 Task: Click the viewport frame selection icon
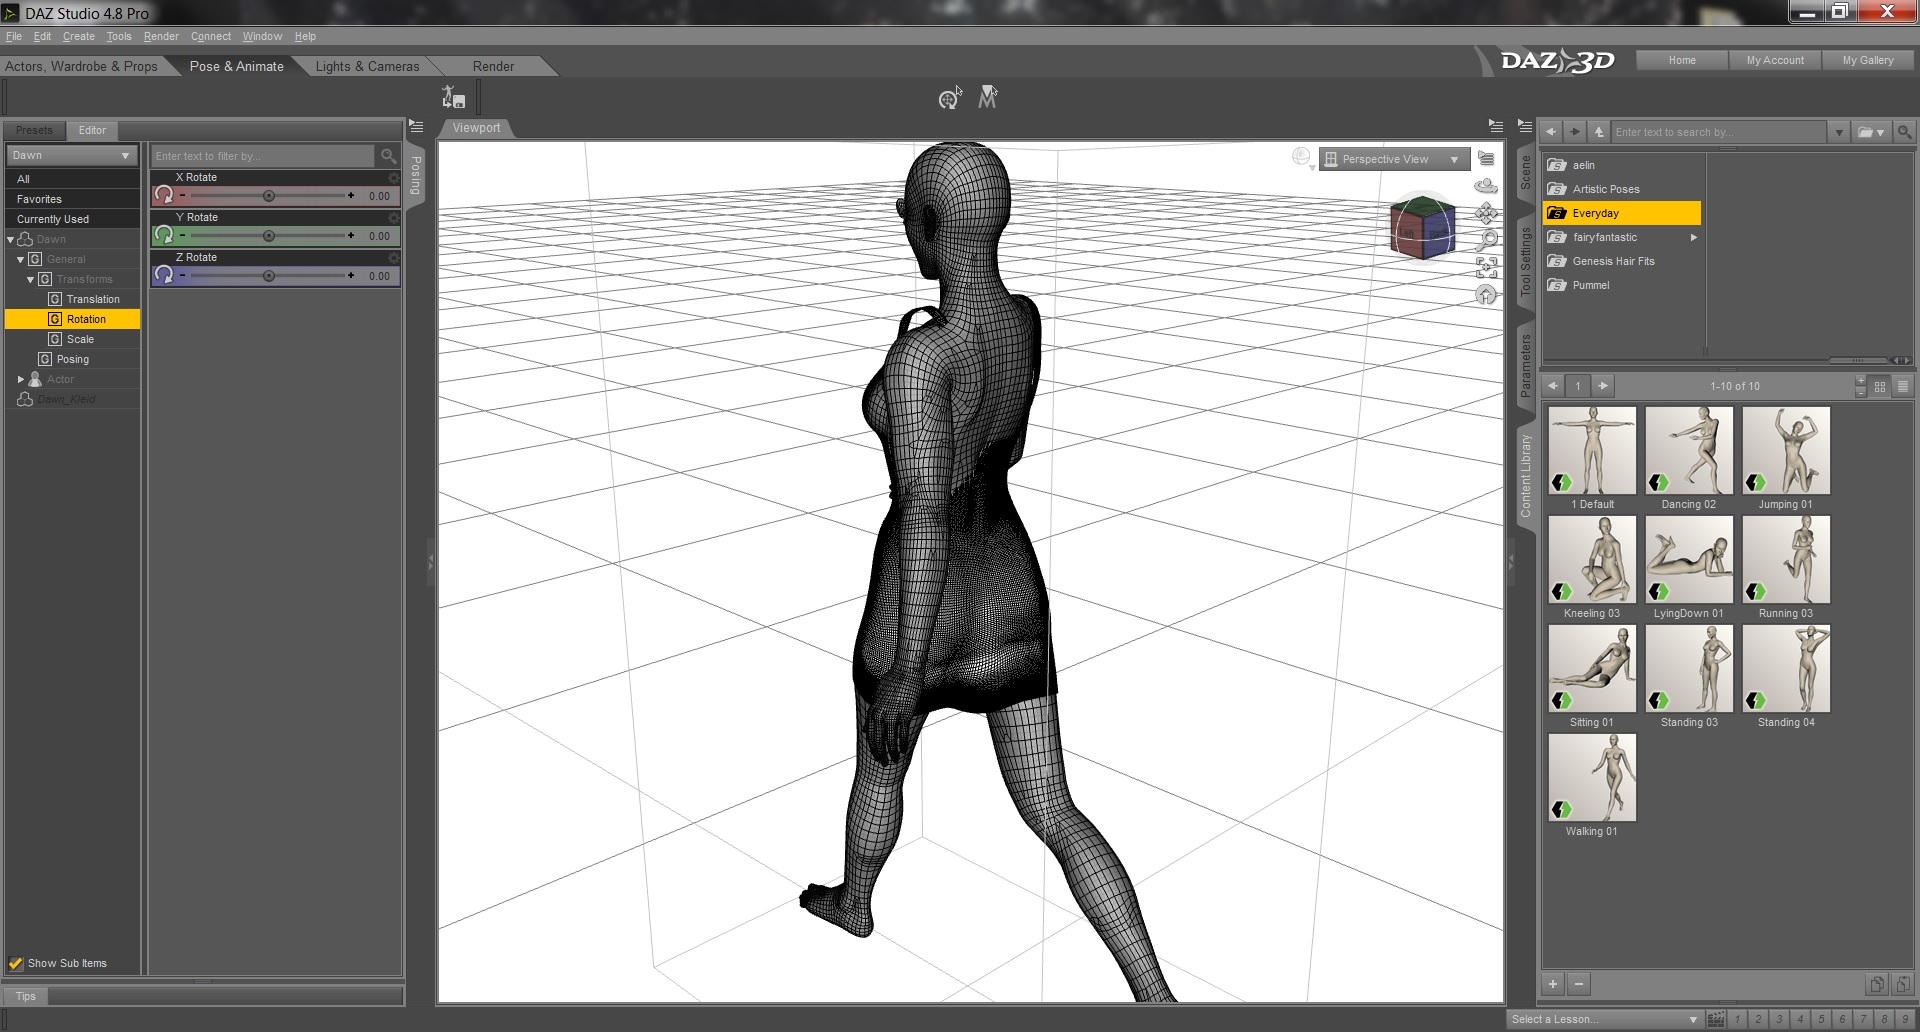[x=1487, y=267]
